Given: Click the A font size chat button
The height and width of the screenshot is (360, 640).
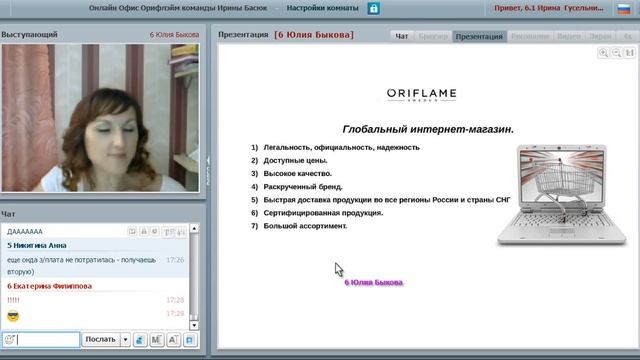Looking at the screenshot, I should click(x=173, y=340).
